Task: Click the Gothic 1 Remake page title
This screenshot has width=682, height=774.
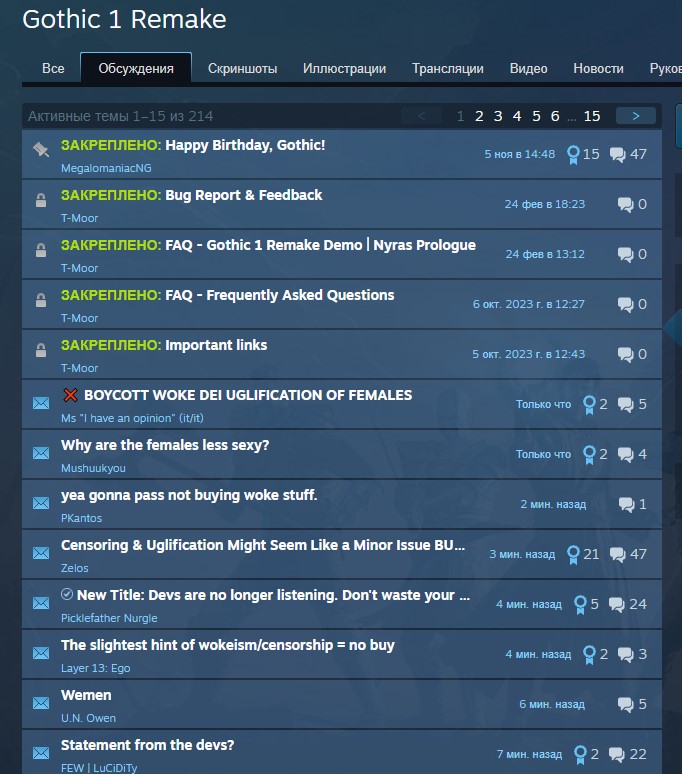Action: [124, 20]
